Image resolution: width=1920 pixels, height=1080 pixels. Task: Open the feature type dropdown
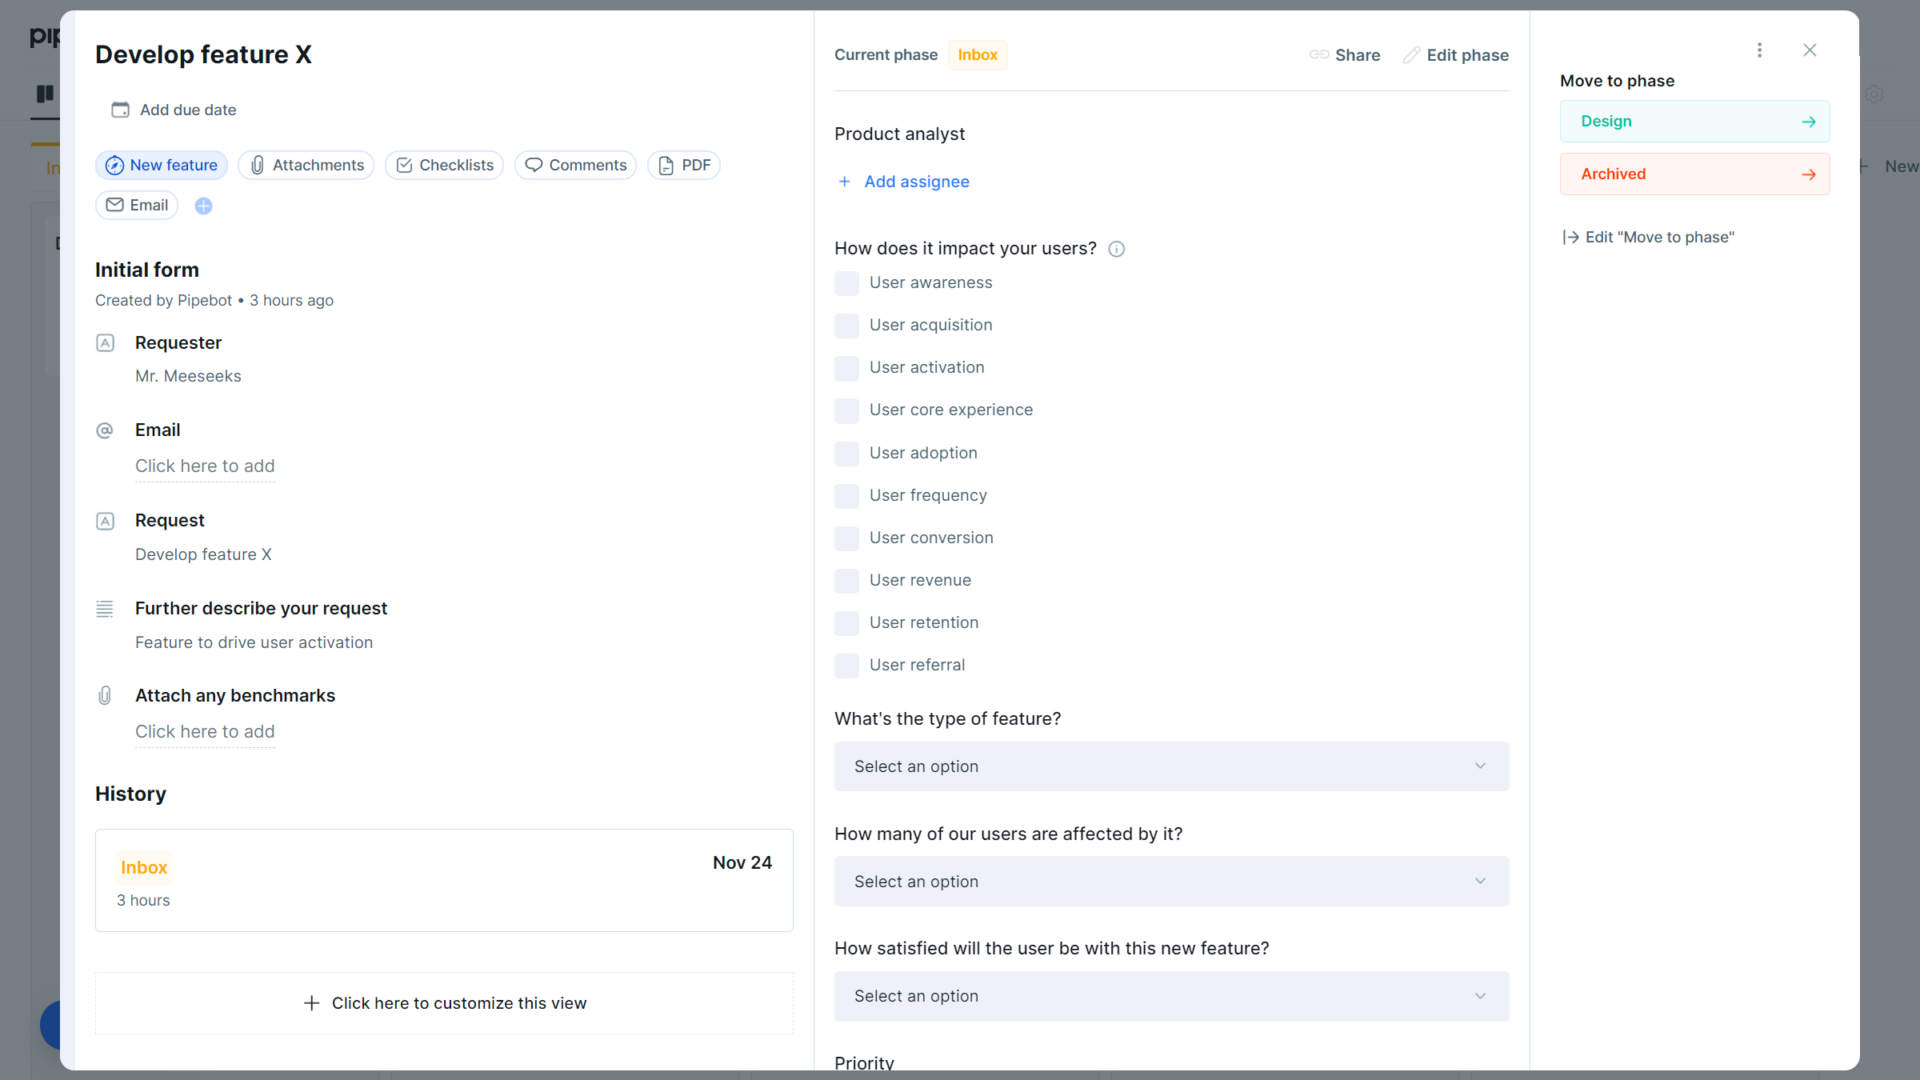pos(1170,766)
